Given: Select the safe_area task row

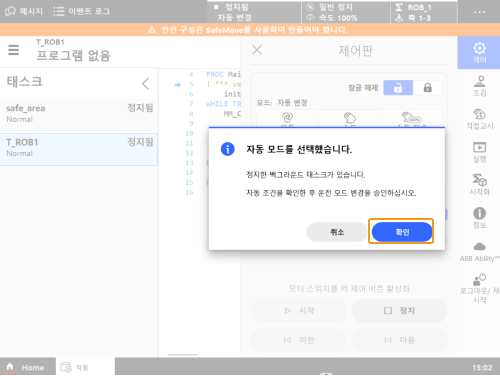Looking at the screenshot, I should point(79,113).
